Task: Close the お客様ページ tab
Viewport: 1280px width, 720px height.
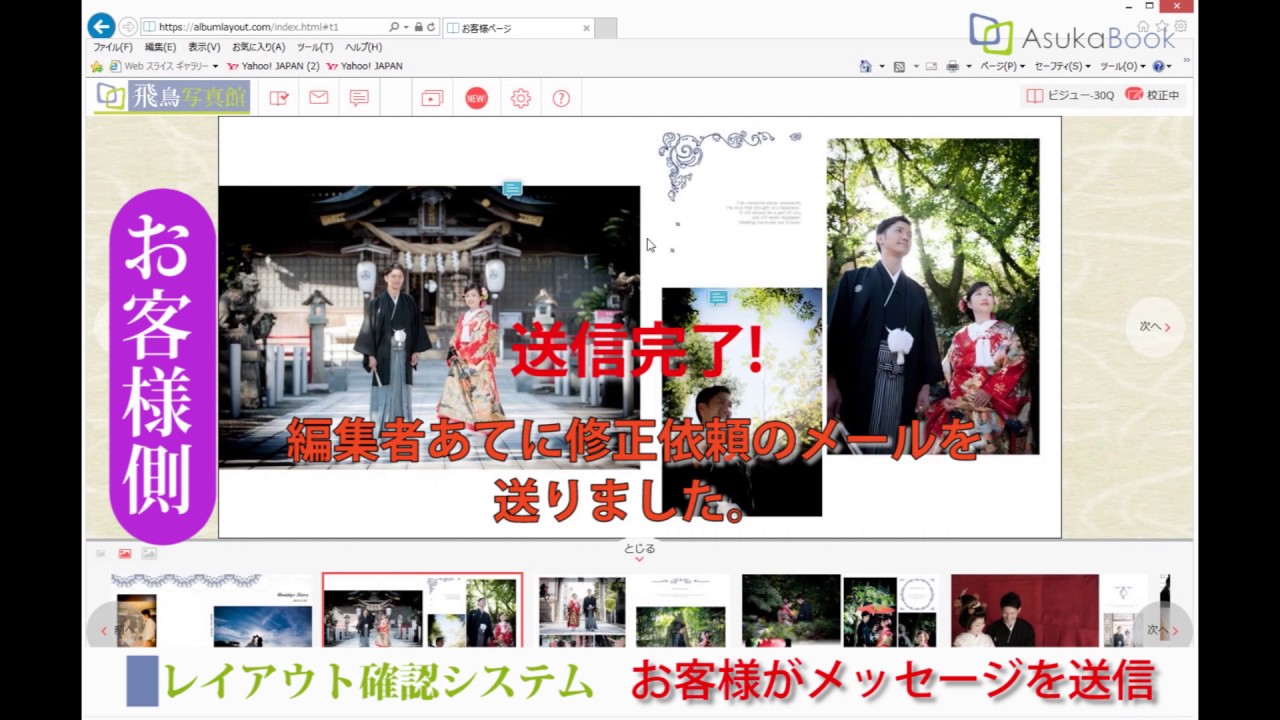Action: [586, 28]
